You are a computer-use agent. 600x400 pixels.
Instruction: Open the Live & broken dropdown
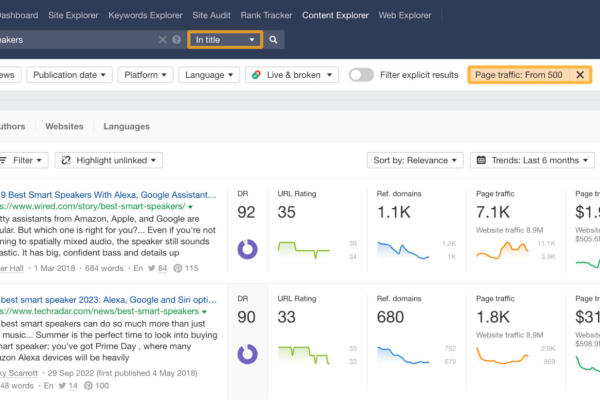(x=292, y=75)
